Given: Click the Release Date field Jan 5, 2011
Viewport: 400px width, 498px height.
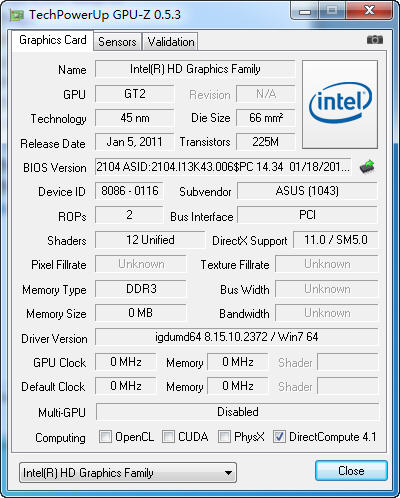Looking at the screenshot, I should point(135,142).
